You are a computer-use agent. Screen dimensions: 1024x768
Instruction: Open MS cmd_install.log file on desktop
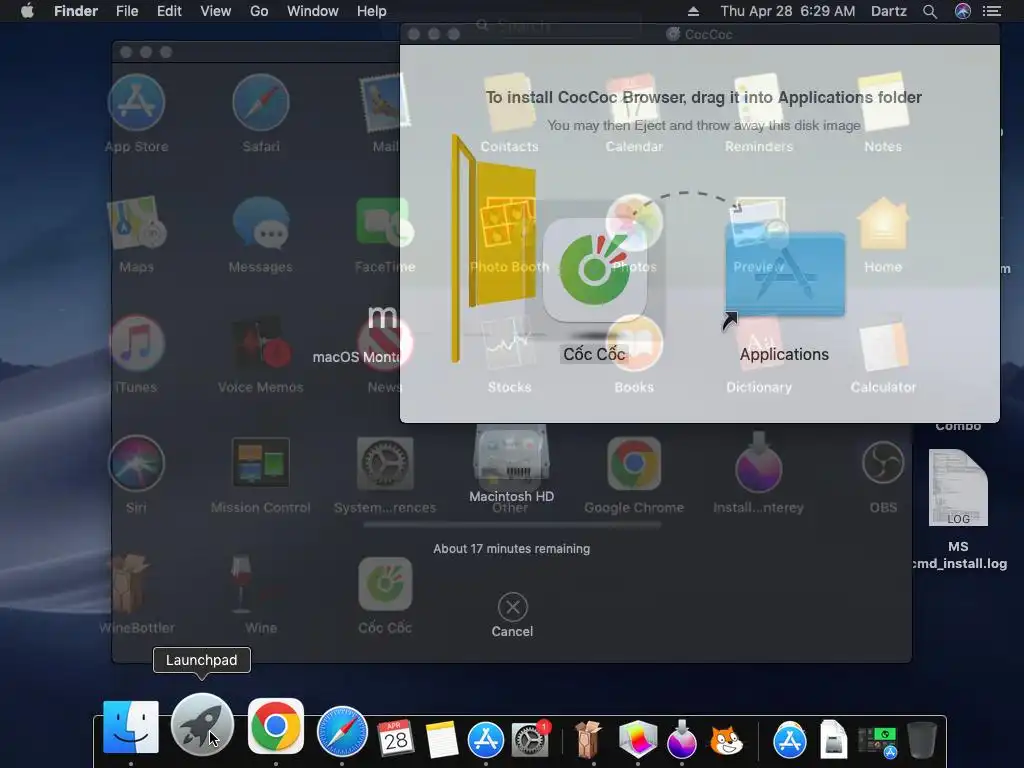click(x=958, y=488)
